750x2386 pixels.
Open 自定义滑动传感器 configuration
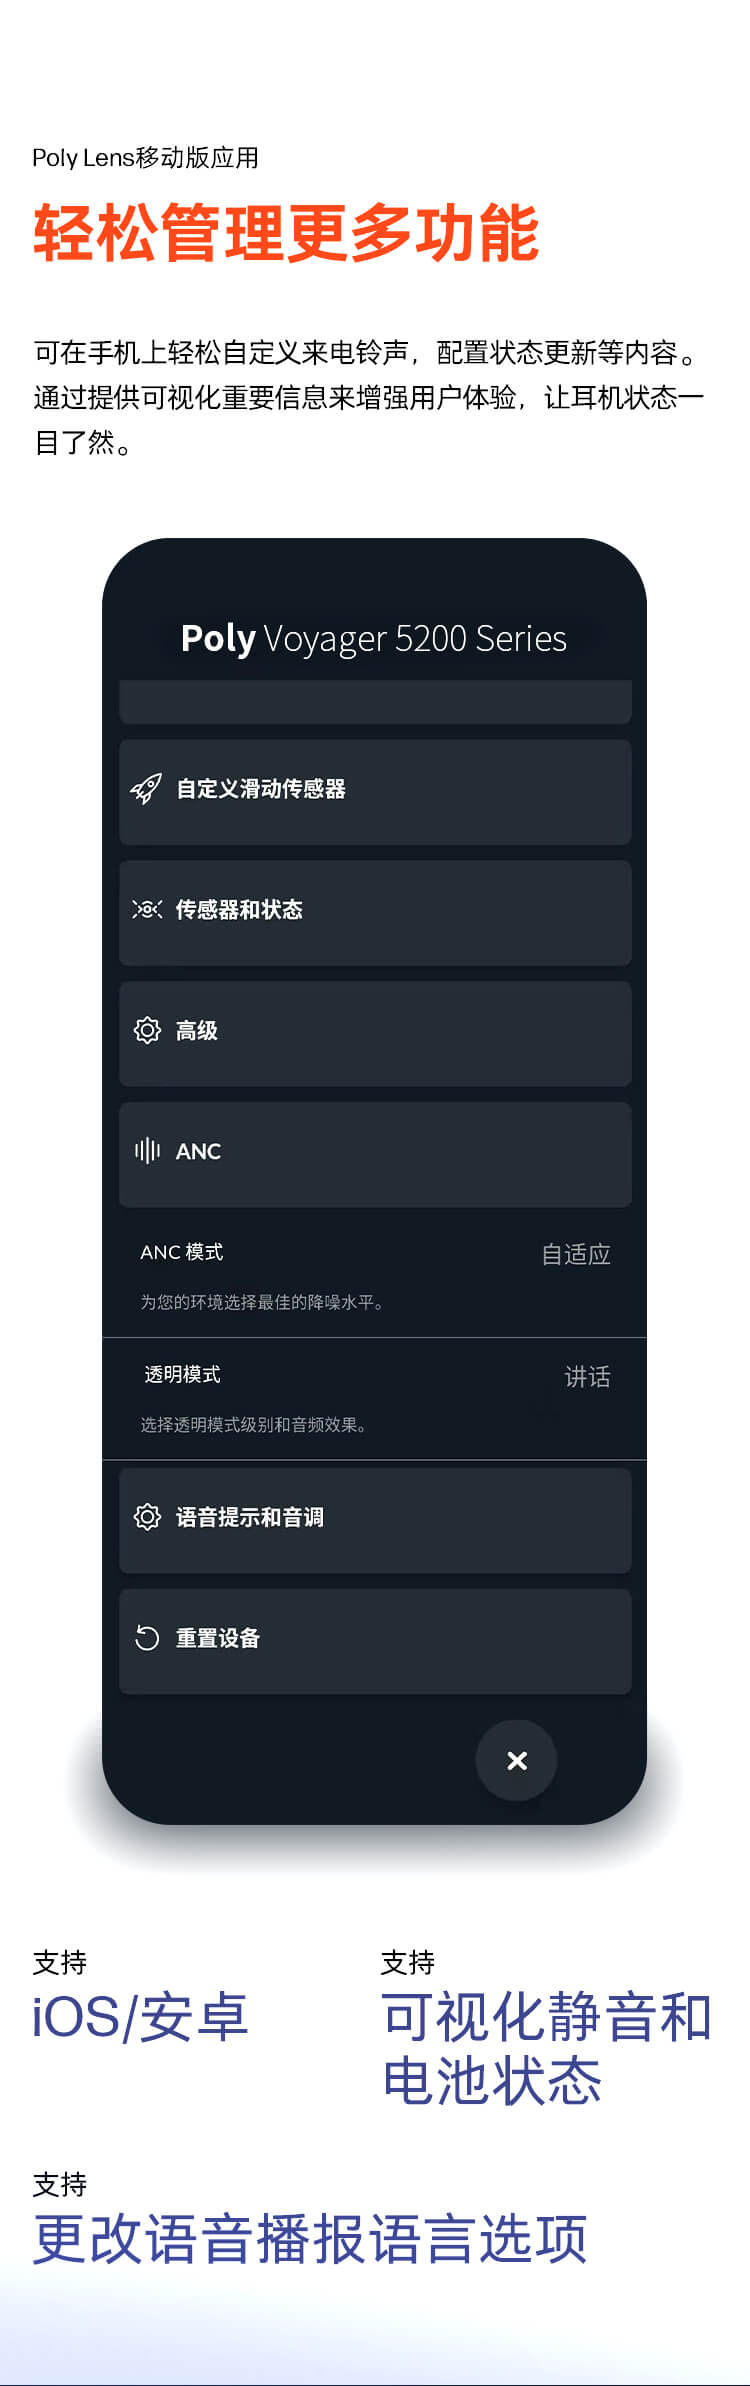coord(375,789)
